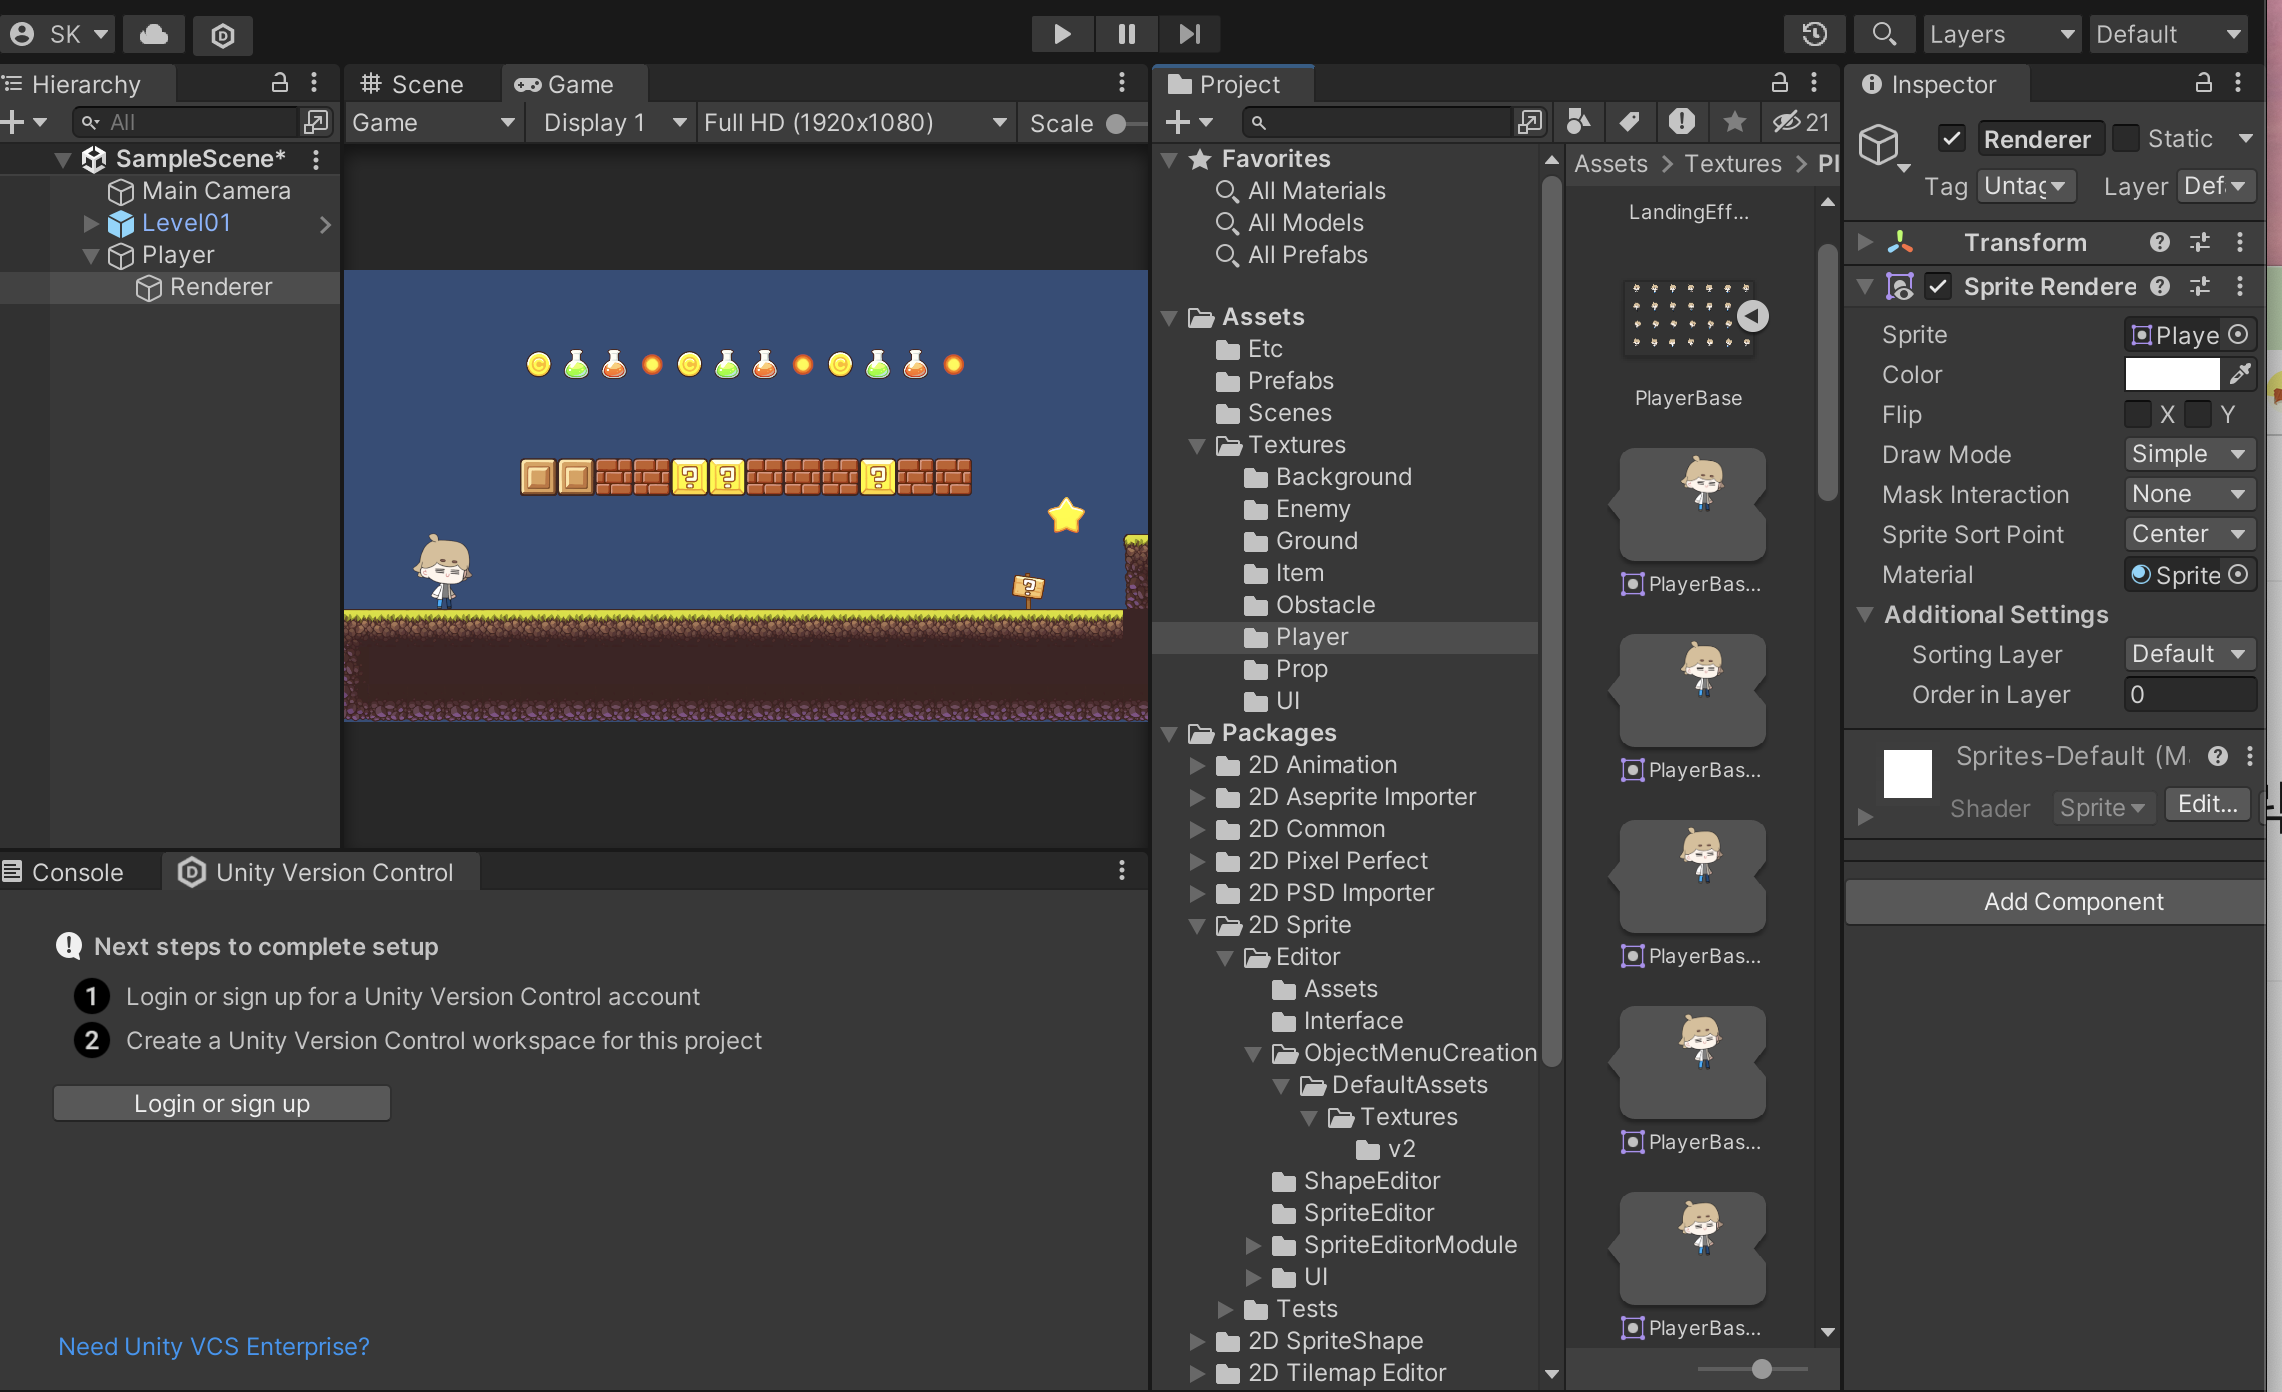Lock the Hierarchy panel
Screen dimensions: 2282x1392
(280, 83)
